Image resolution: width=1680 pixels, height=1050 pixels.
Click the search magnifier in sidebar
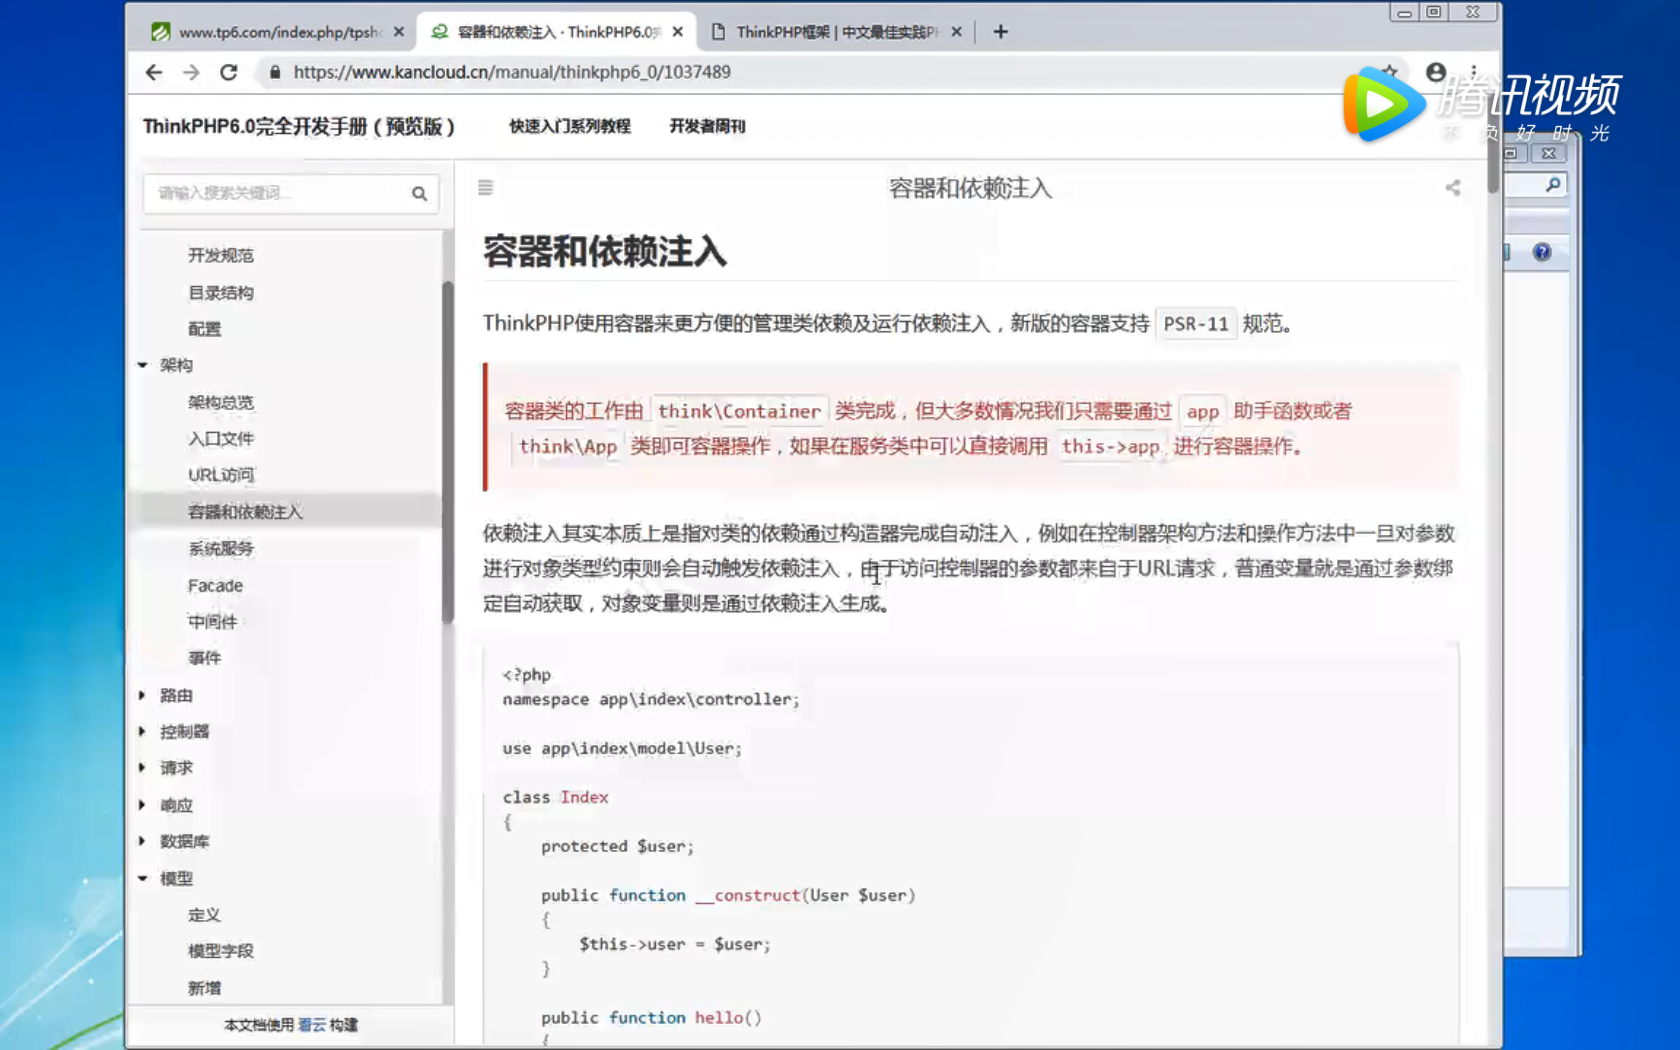419,194
